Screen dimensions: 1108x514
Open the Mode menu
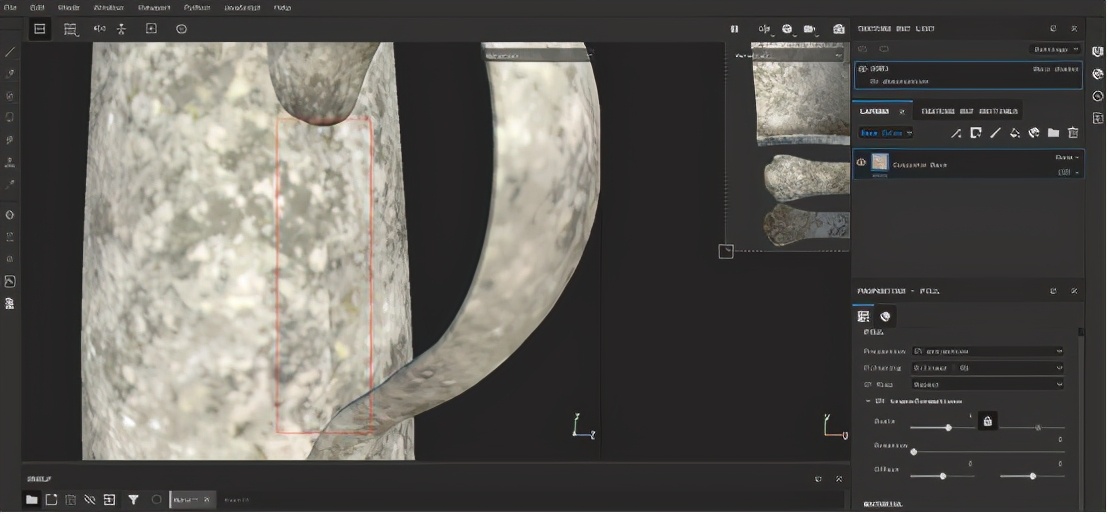tap(69, 8)
